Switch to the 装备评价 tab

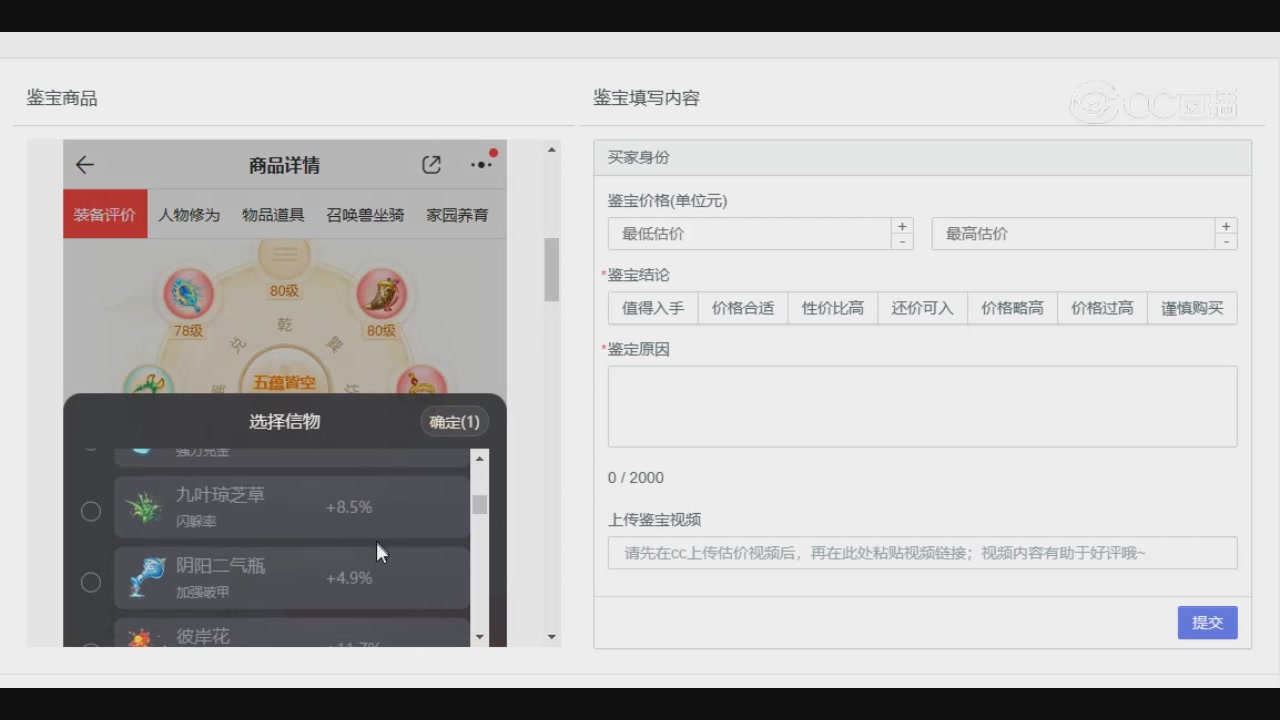point(105,214)
